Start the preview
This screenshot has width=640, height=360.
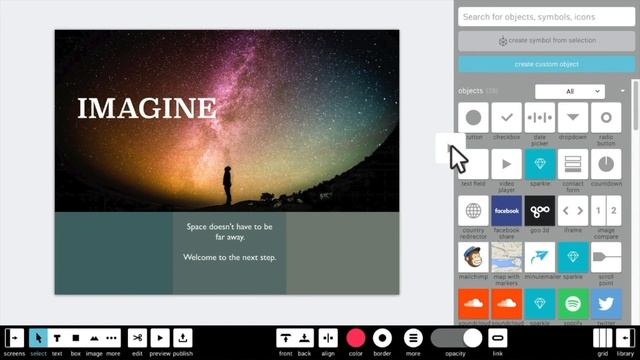coord(160,338)
